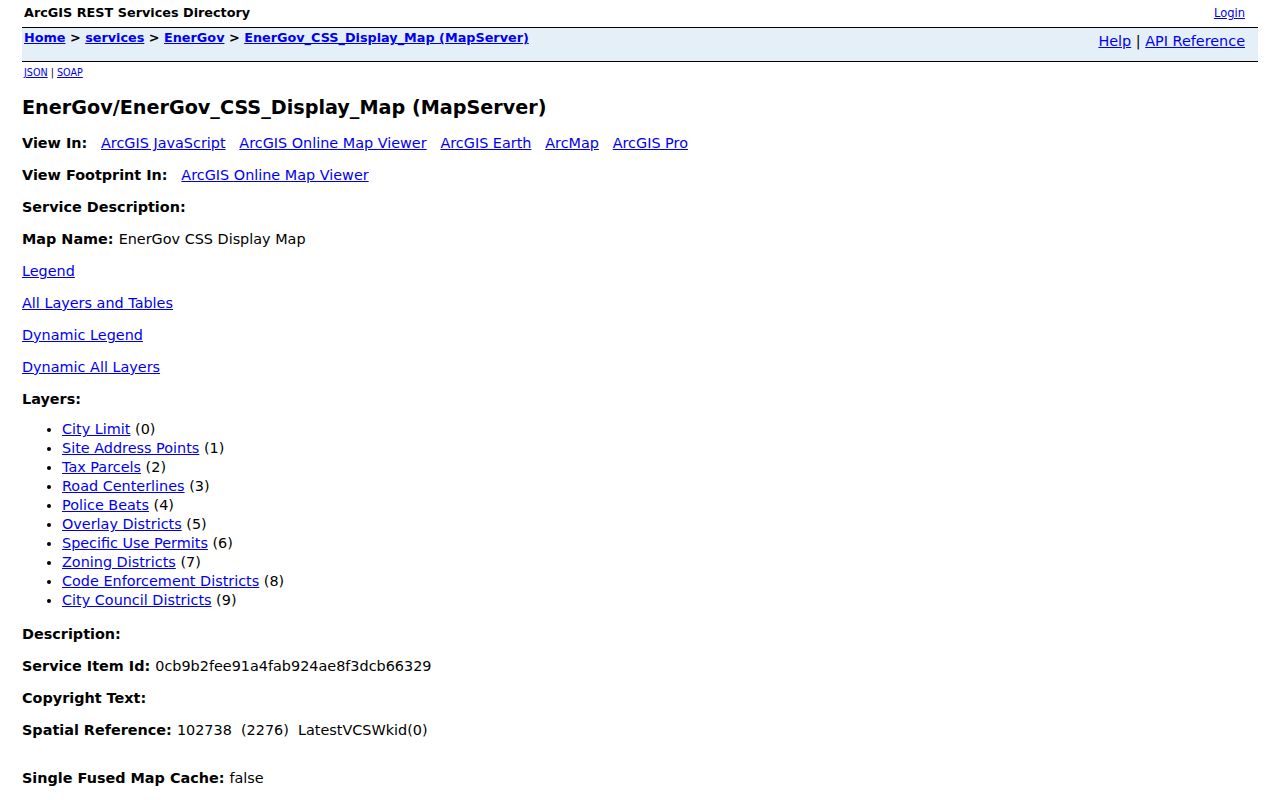The width and height of the screenshot is (1280, 800).
Task: Open the services breadcrumb link
Action: (x=115, y=38)
